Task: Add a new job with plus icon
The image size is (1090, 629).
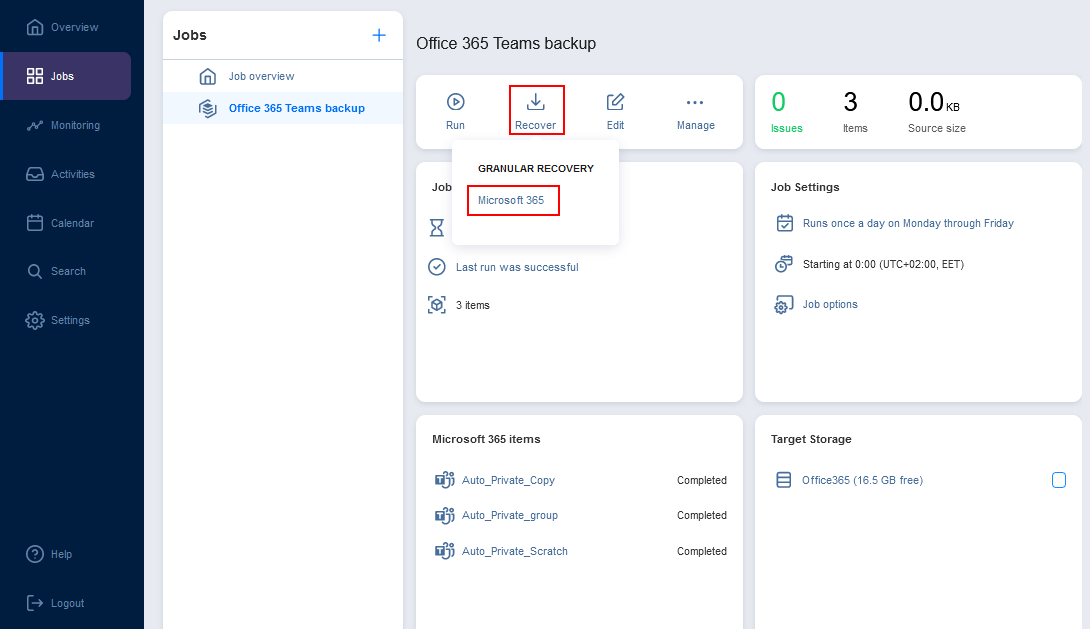Action: pyautogui.click(x=379, y=35)
